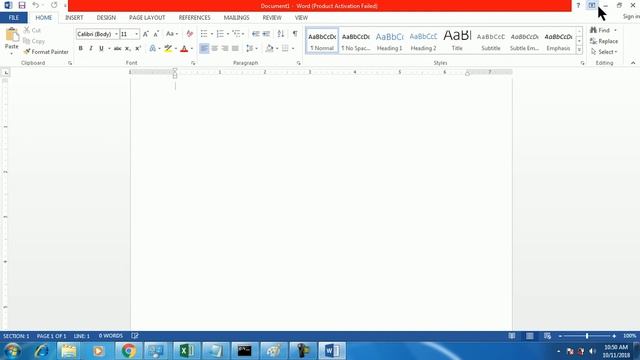The height and width of the screenshot is (360, 640).
Task: Switch to the PAGE LAYOUT tab
Action: tap(147, 18)
